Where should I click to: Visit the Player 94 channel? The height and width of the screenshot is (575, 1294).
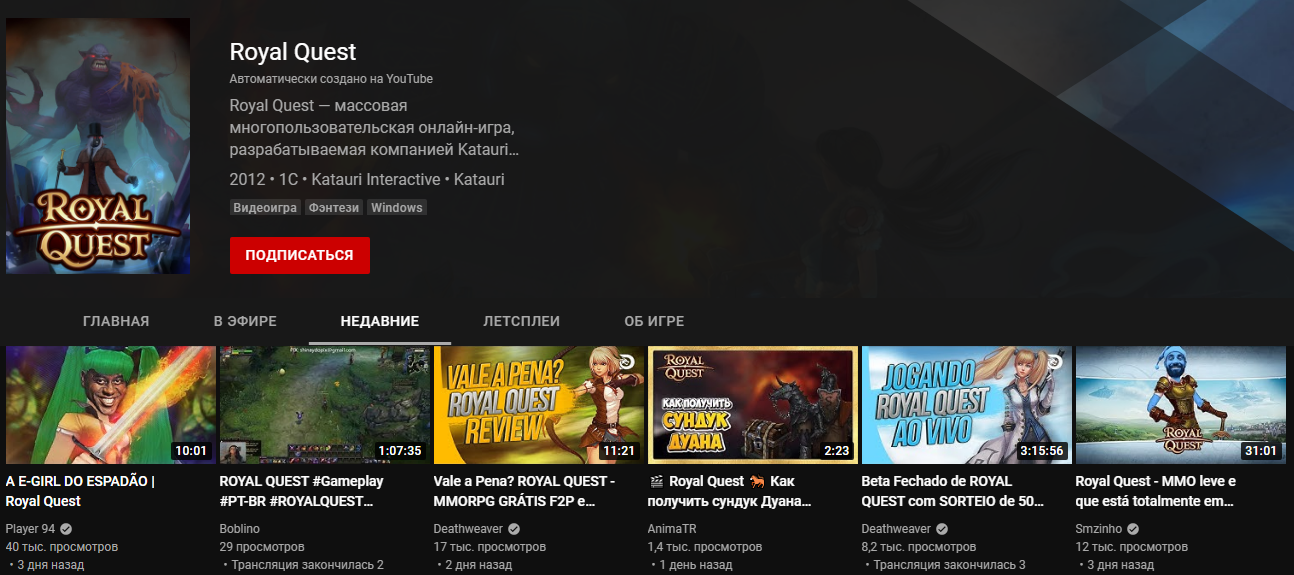pos(30,528)
